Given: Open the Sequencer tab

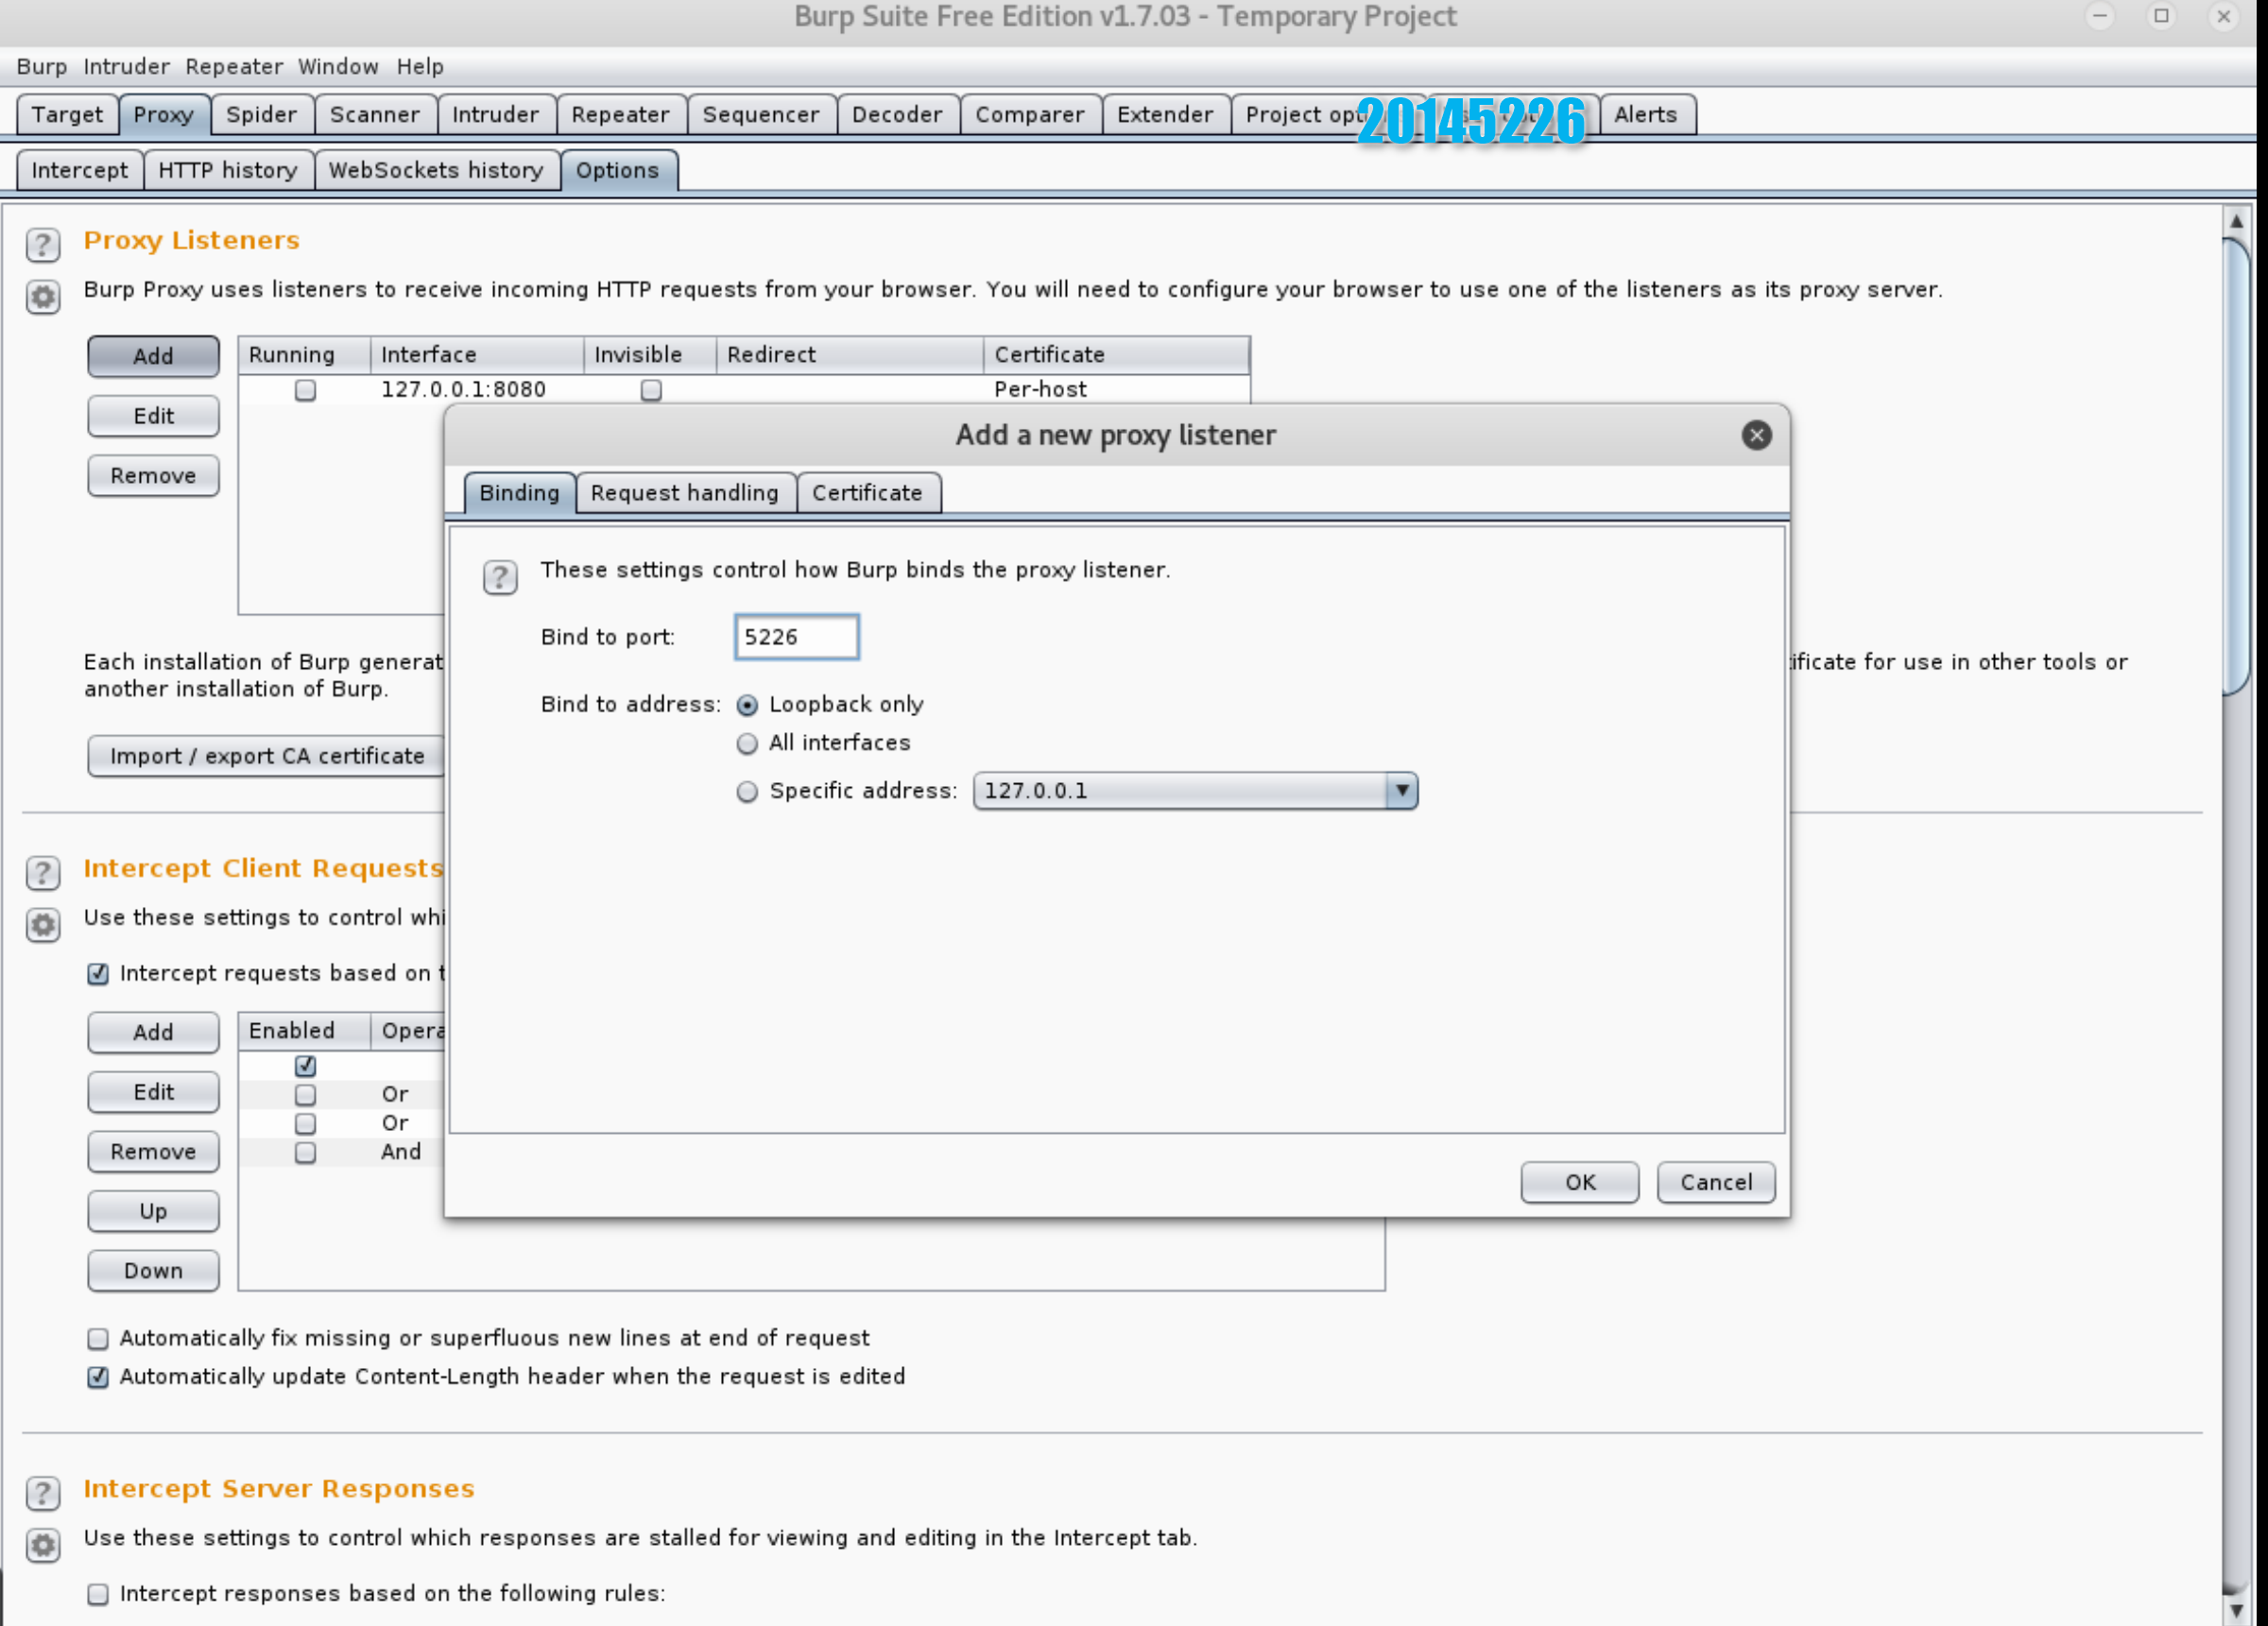Looking at the screenshot, I should coord(761,115).
